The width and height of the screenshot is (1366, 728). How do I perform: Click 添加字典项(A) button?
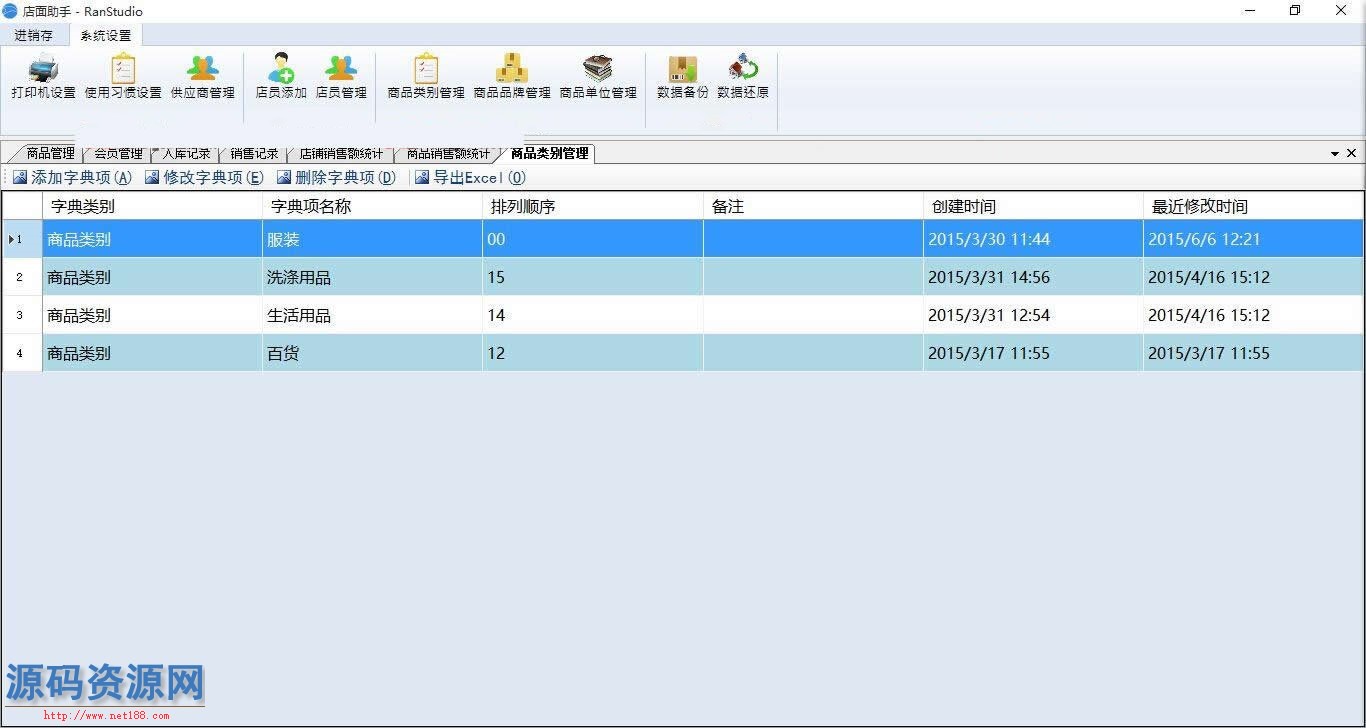point(72,178)
